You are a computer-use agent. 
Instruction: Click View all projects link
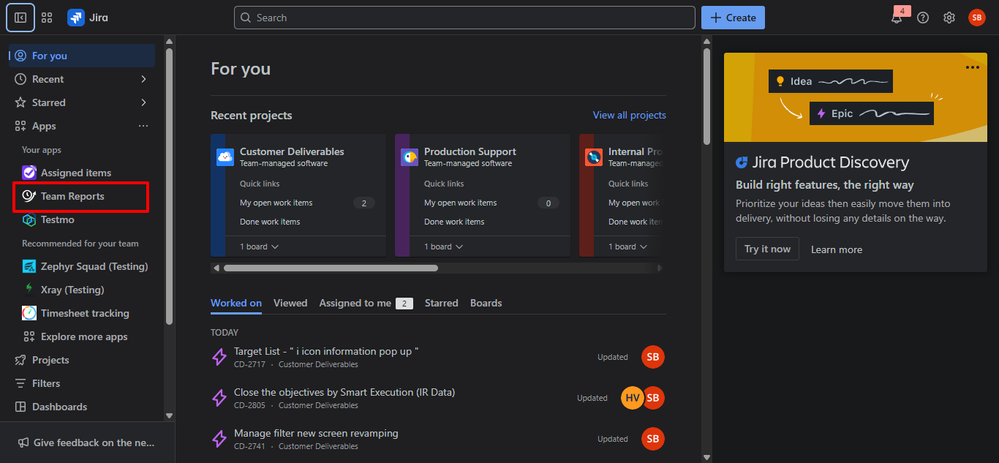coord(629,115)
